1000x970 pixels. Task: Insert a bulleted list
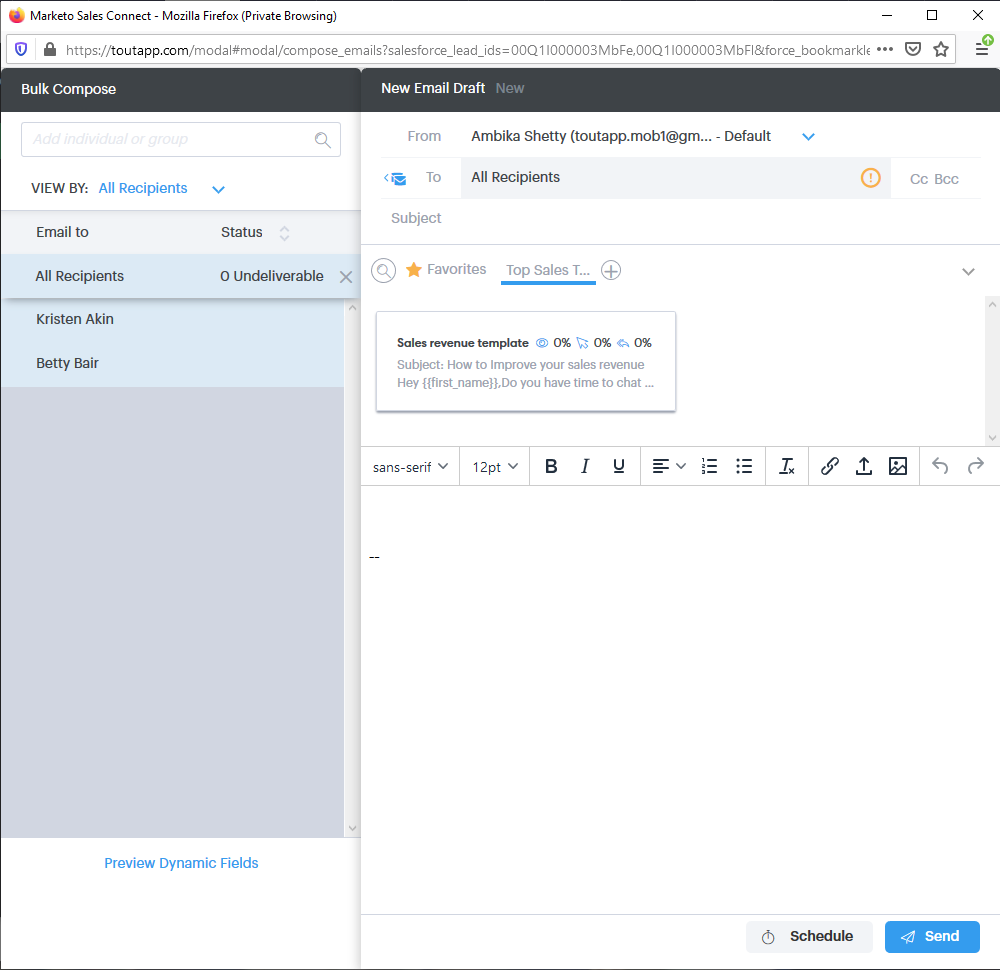pyautogui.click(x=744, y=466)
